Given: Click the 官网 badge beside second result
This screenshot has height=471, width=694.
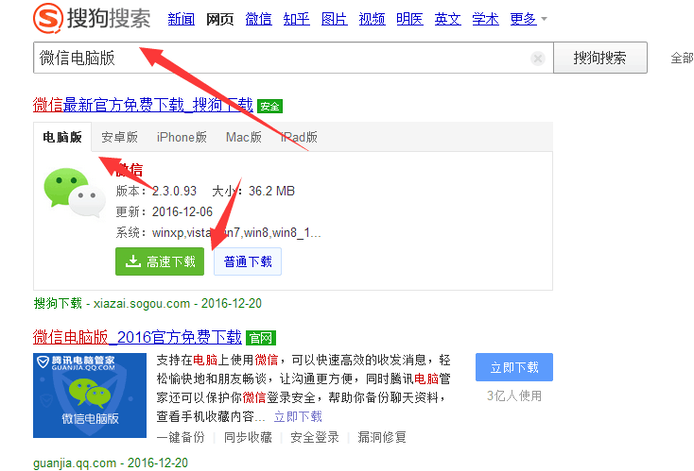Looking at the screenshot, I should pyautogui.click(x=260, y=337).
